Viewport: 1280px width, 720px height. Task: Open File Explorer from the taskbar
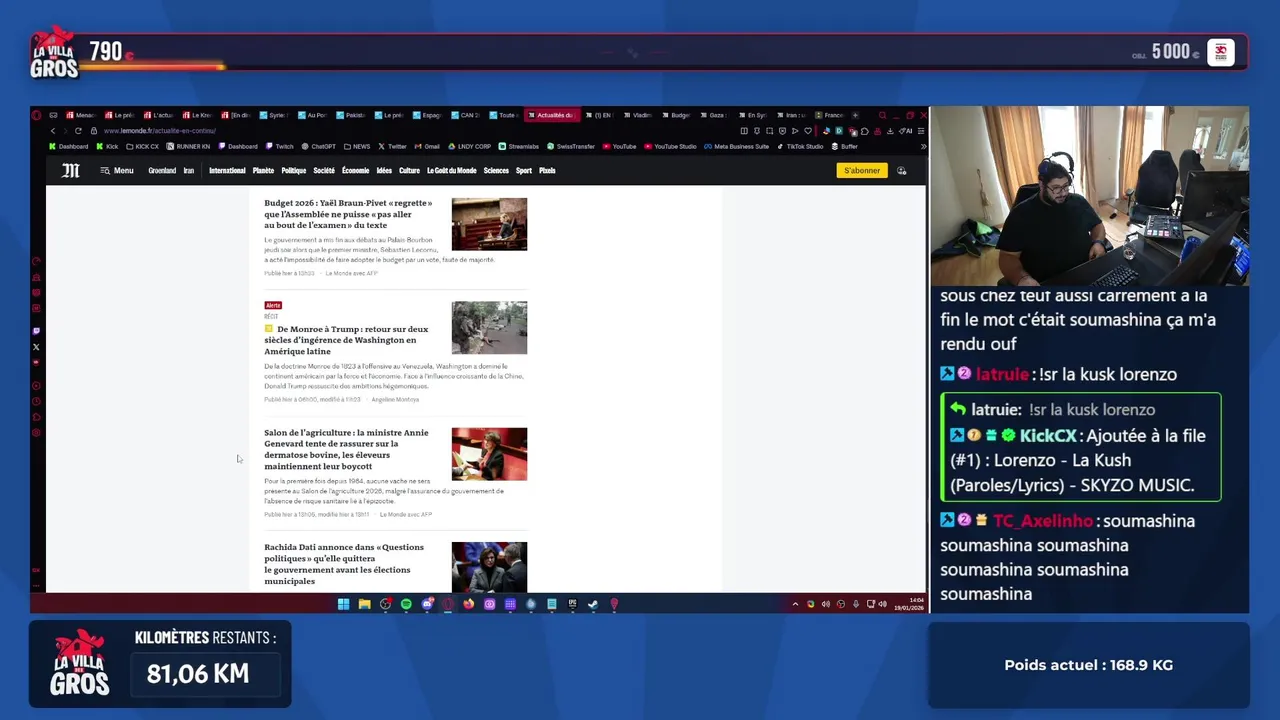(x=364, y=604)
